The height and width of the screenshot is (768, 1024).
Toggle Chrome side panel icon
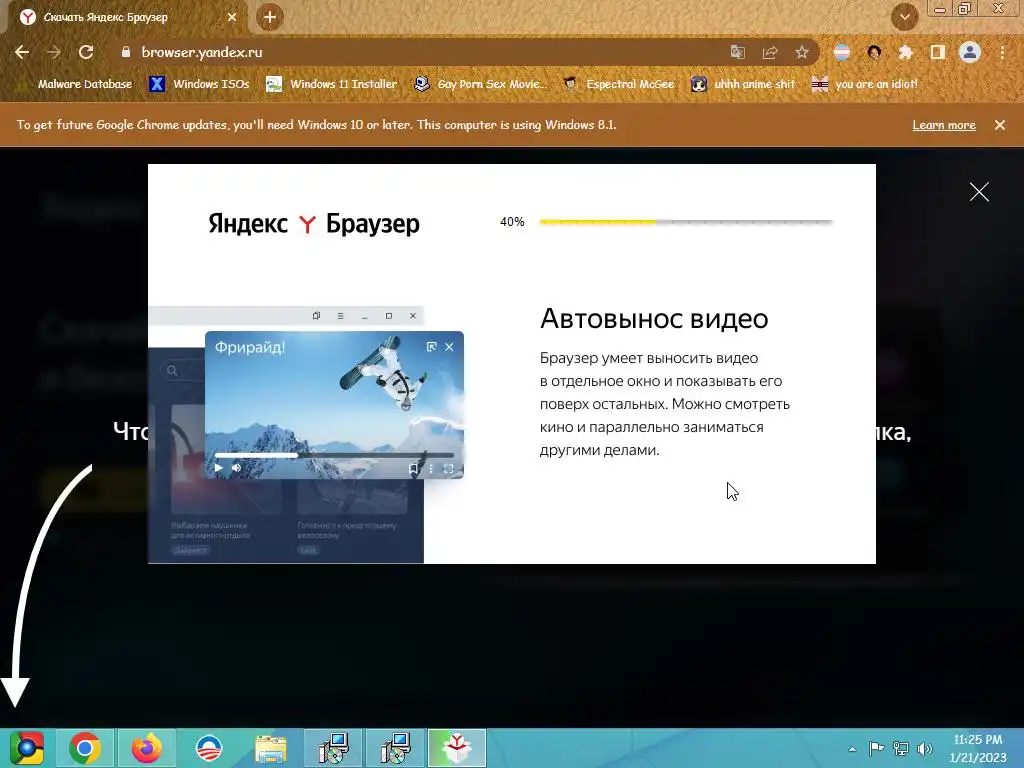[x=938, y=52]
